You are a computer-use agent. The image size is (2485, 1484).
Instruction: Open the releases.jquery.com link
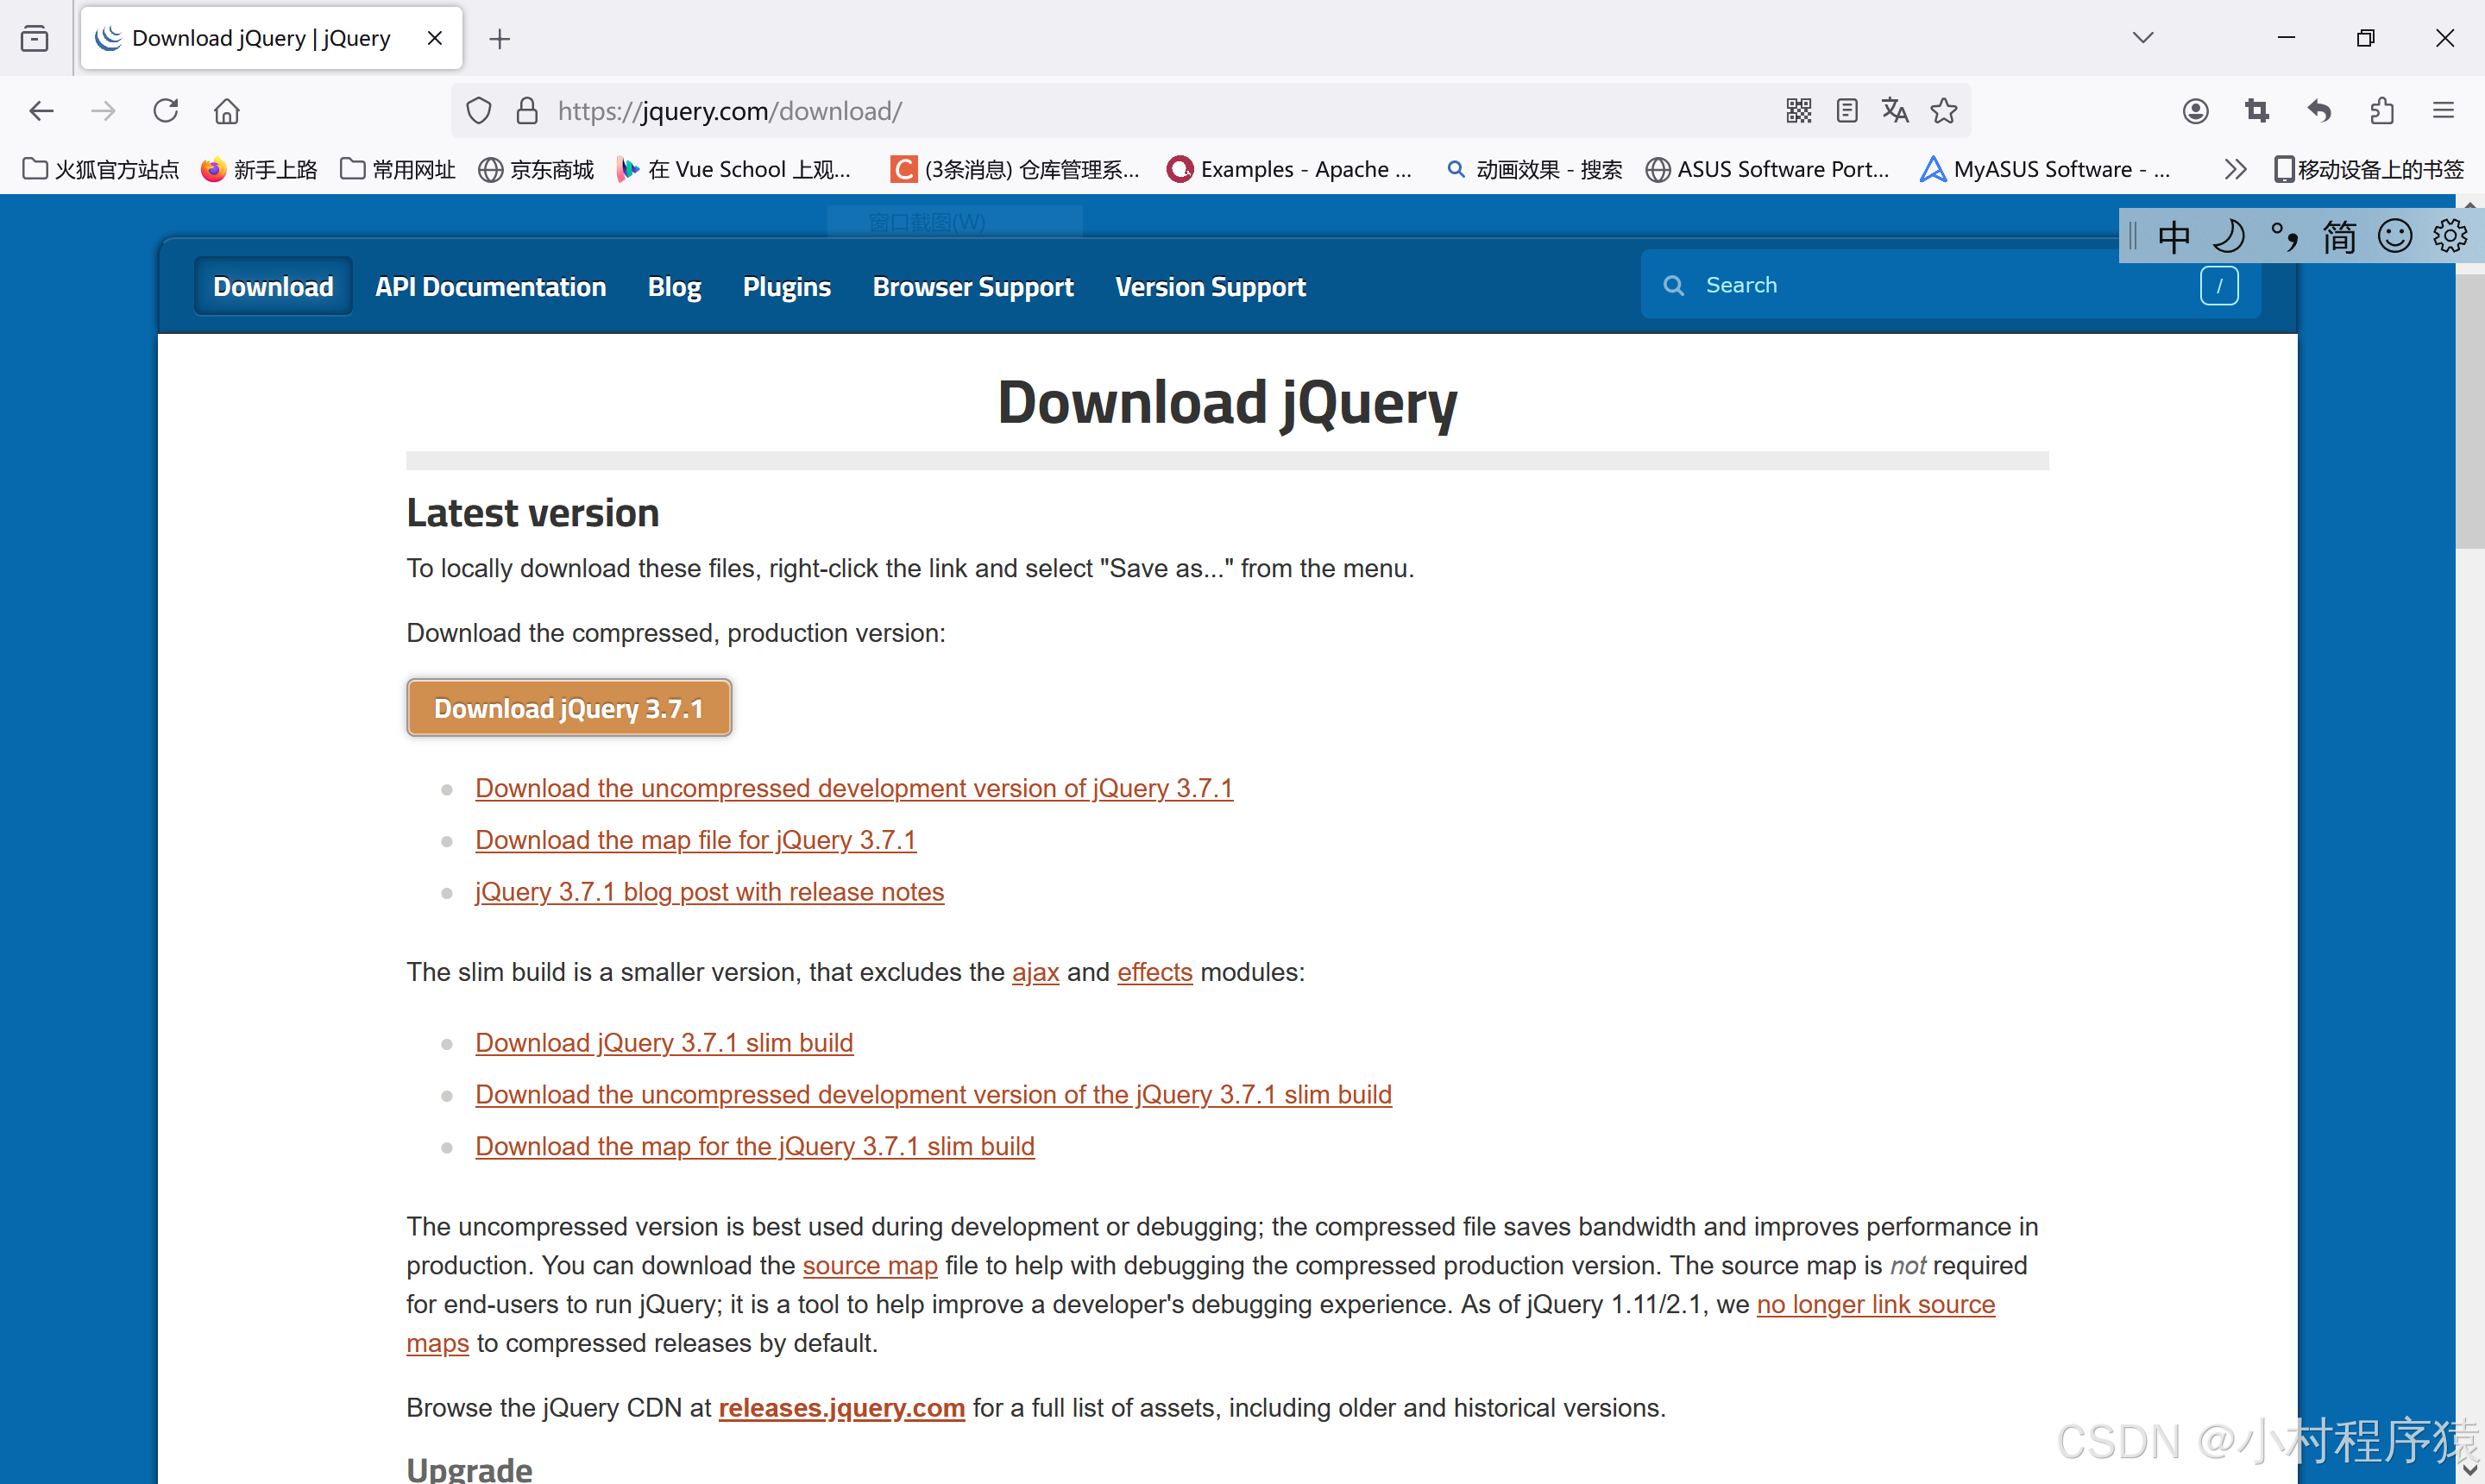(x=841, y=1408)
